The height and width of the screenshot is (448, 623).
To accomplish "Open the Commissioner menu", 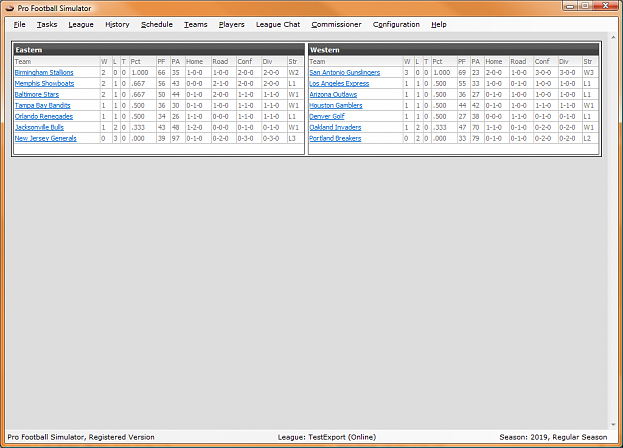I will click(x=335, y=24).
